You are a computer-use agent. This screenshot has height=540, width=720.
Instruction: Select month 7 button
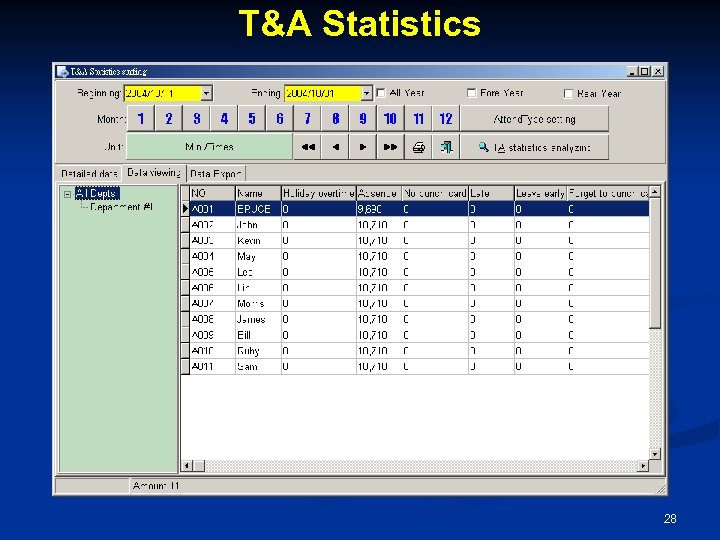tap(308, 119)
